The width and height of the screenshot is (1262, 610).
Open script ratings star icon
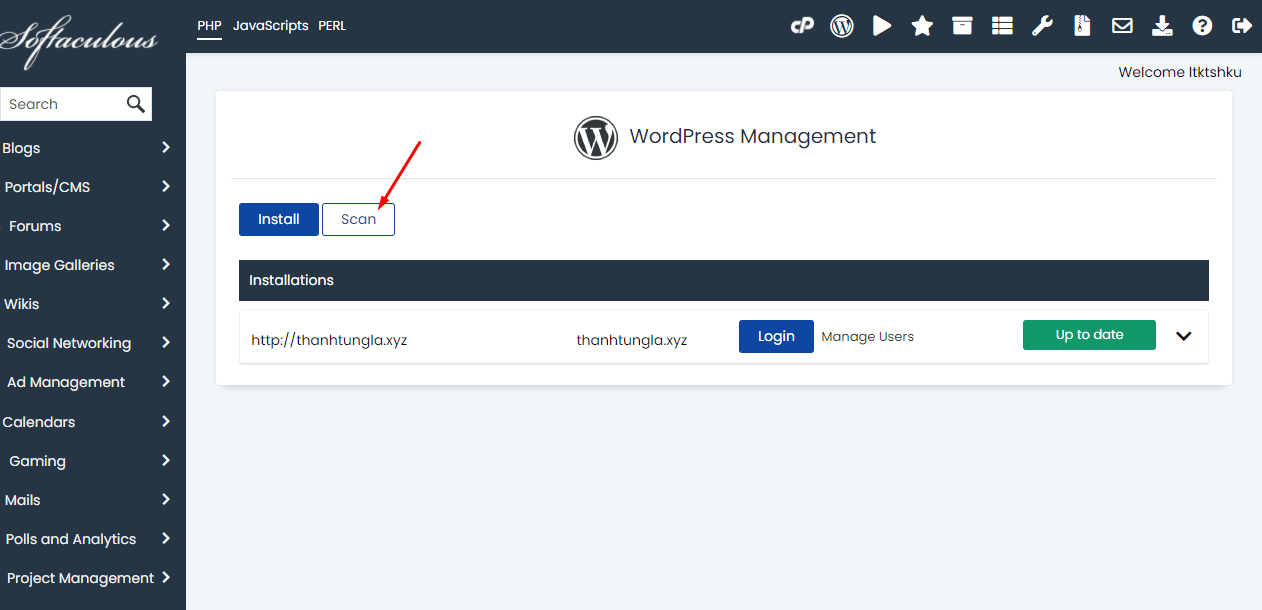pos(922,26)
